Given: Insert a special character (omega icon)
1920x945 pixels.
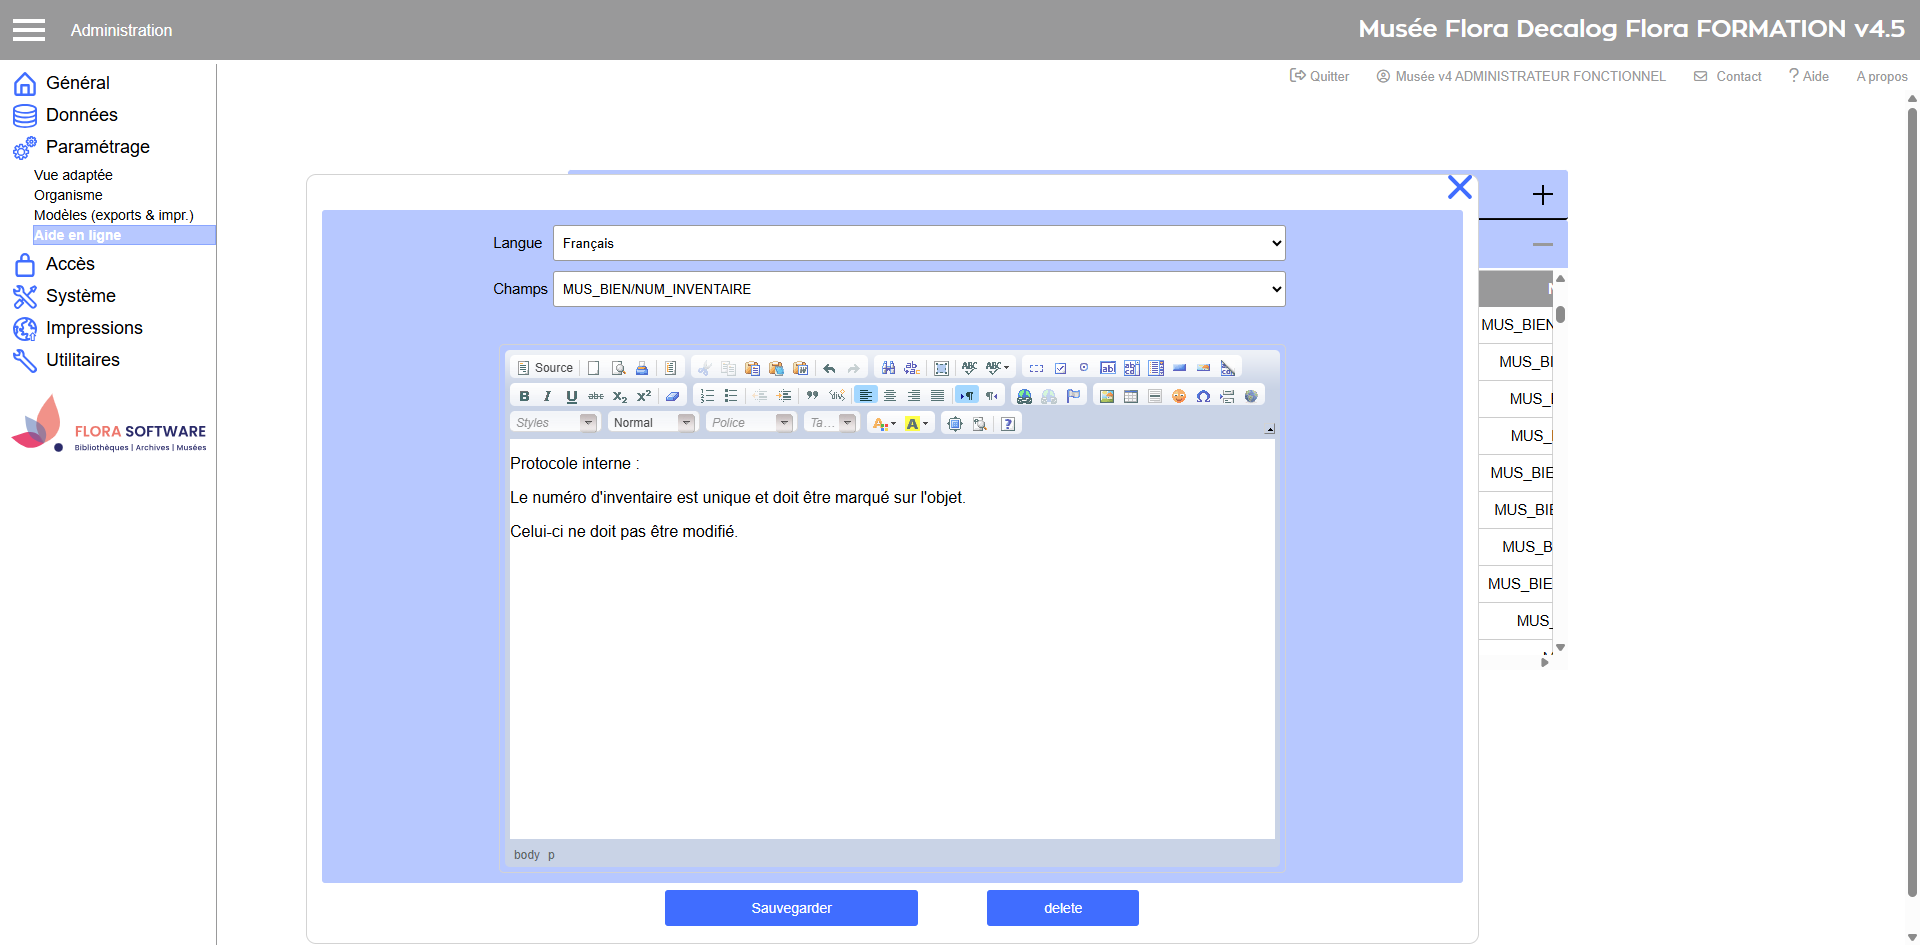Looking at the screenshot, I should (1203, 396).
